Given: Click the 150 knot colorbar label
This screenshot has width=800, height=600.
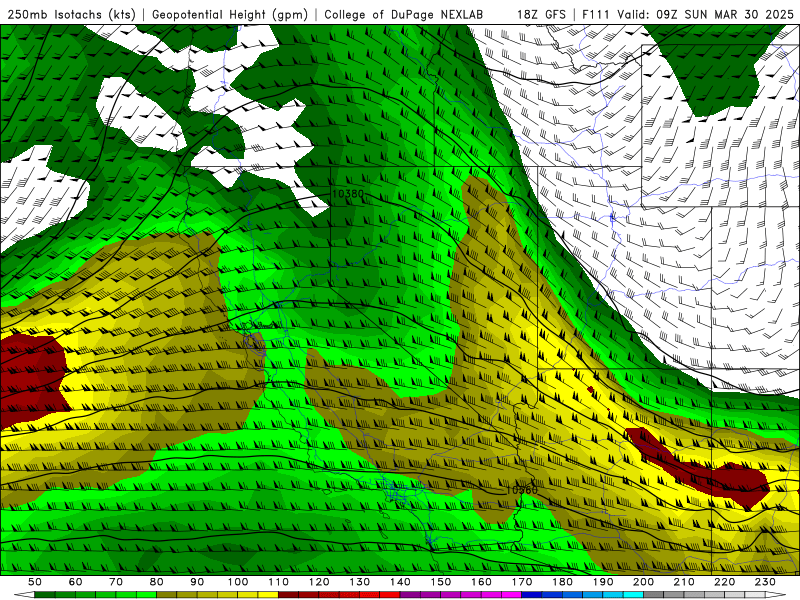Looking at the screenshot, I should (x=441, y=582).
